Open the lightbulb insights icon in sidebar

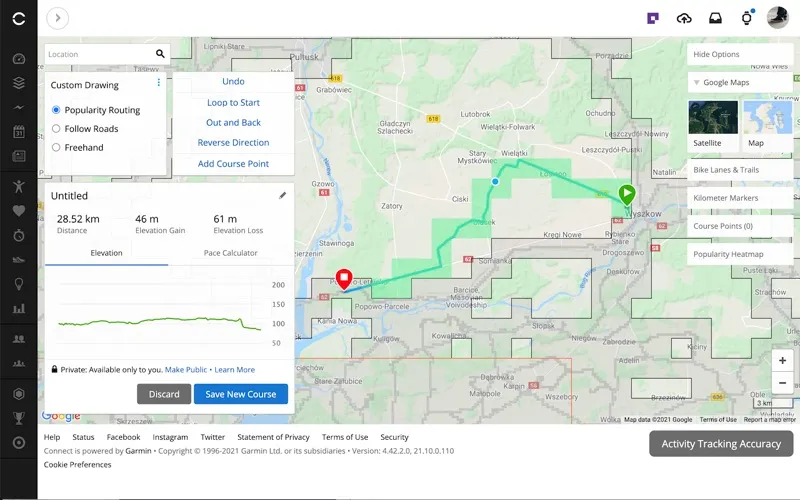click(x=19, y=284)
